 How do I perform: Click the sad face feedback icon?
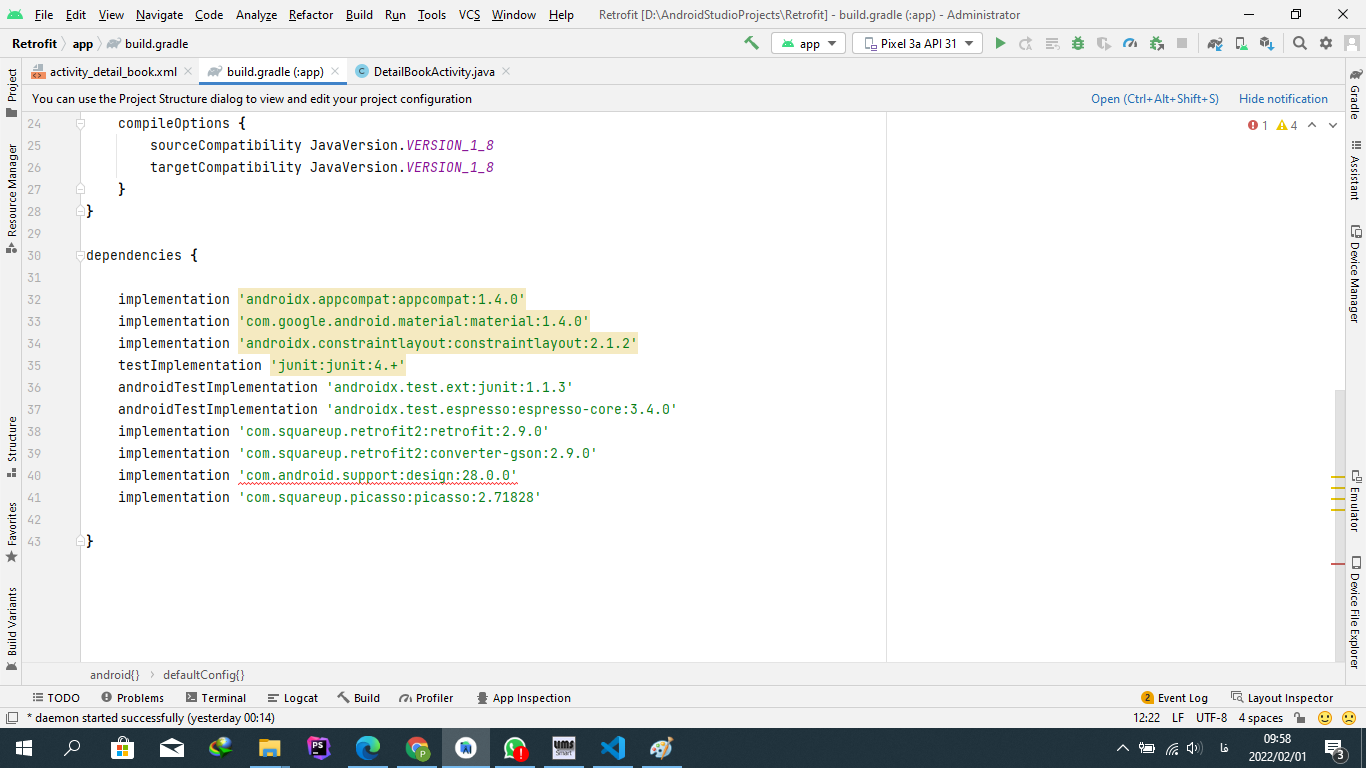(1348, 718)
